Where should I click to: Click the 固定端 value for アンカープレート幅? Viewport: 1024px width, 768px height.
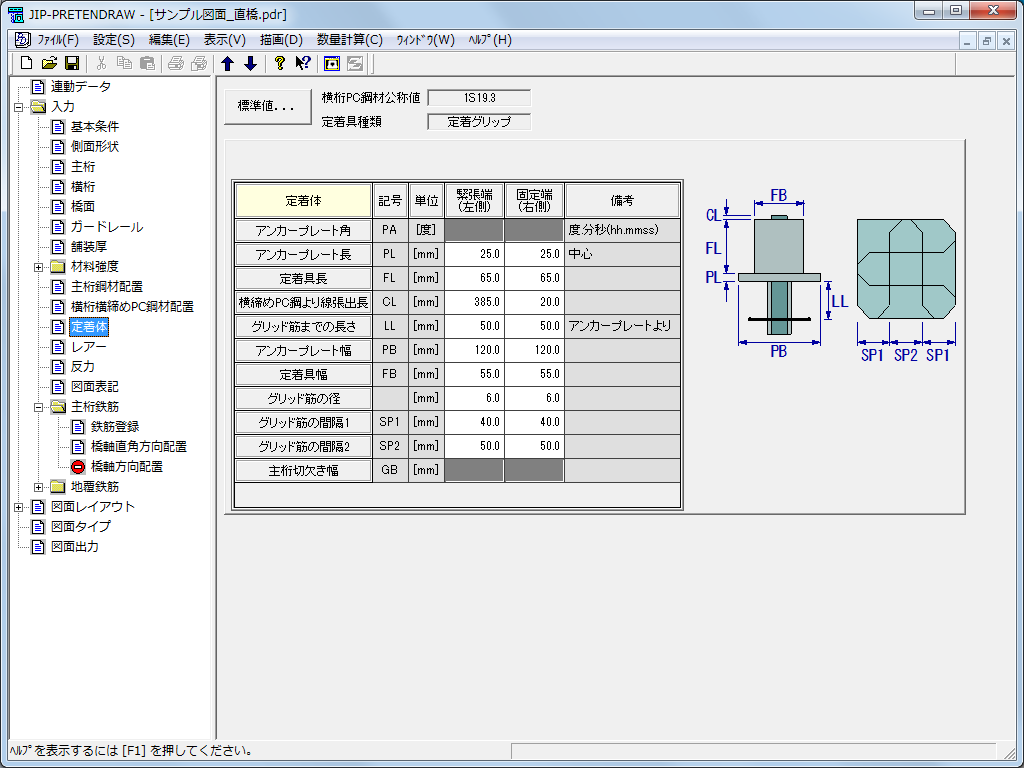534,350
